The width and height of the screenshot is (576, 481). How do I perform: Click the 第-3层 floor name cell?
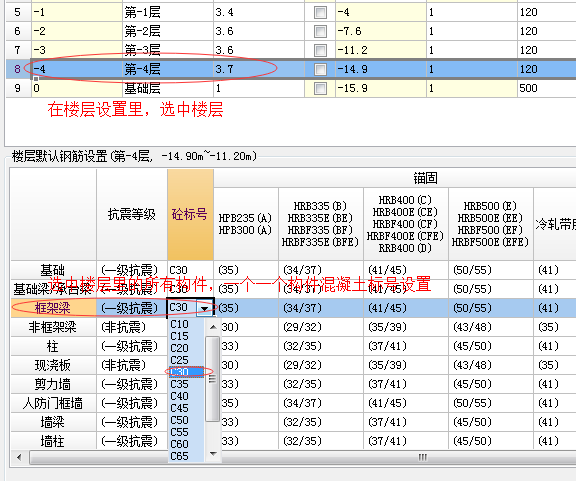coord(168,50)
